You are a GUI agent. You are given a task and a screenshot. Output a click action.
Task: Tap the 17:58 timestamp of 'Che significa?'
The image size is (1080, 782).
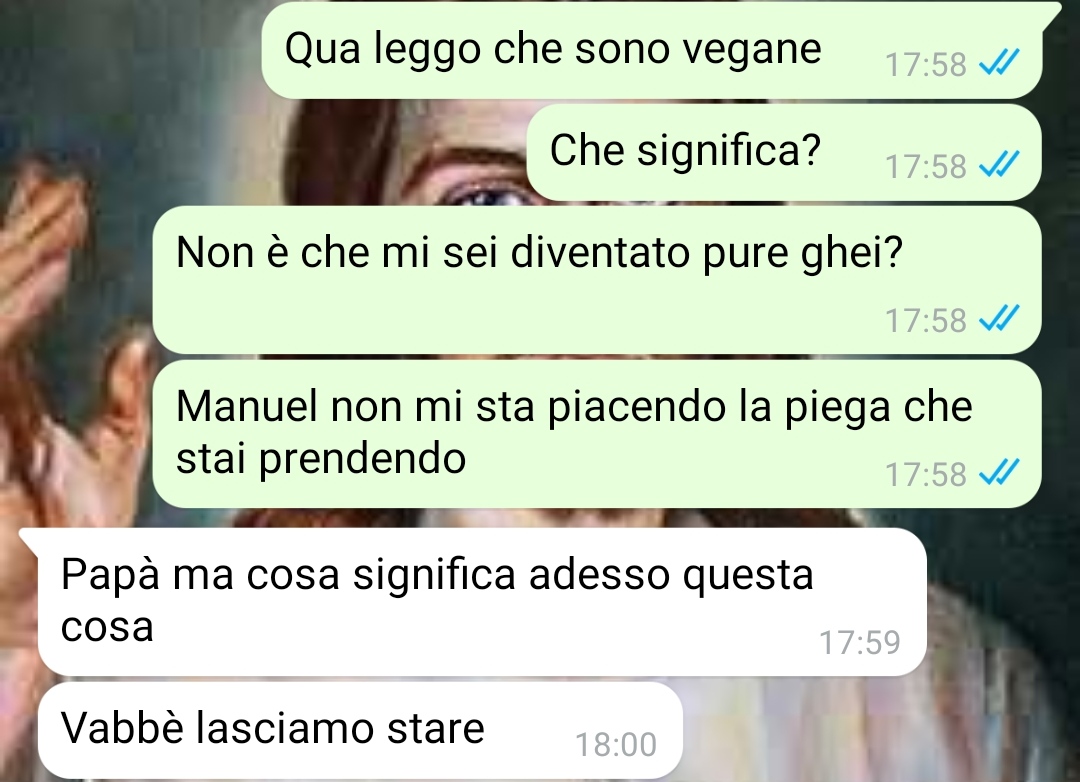point(925,166)
